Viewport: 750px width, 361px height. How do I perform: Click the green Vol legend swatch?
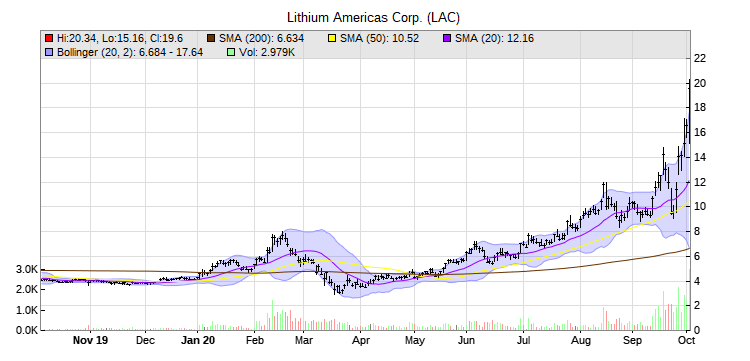pos(230,52)
